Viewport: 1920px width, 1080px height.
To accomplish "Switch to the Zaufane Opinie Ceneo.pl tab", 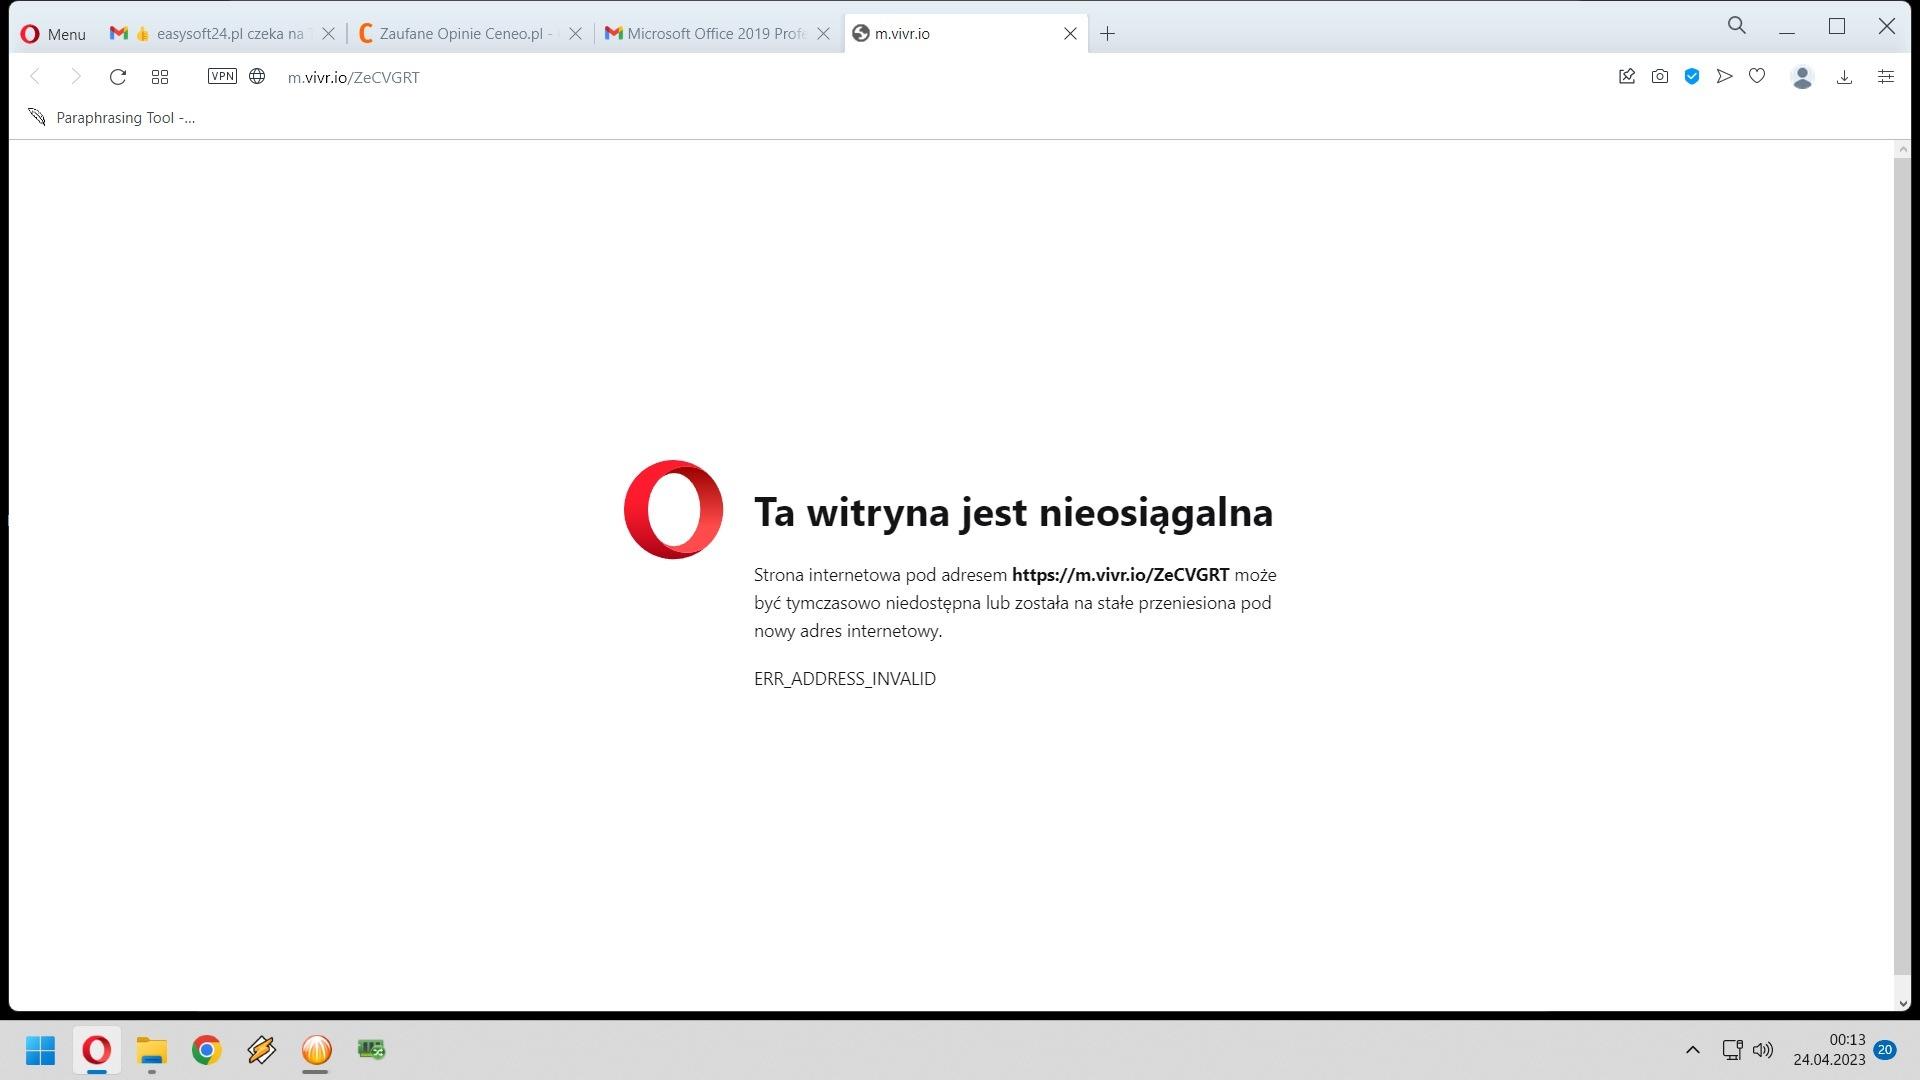I will click(x=468, y=34).
